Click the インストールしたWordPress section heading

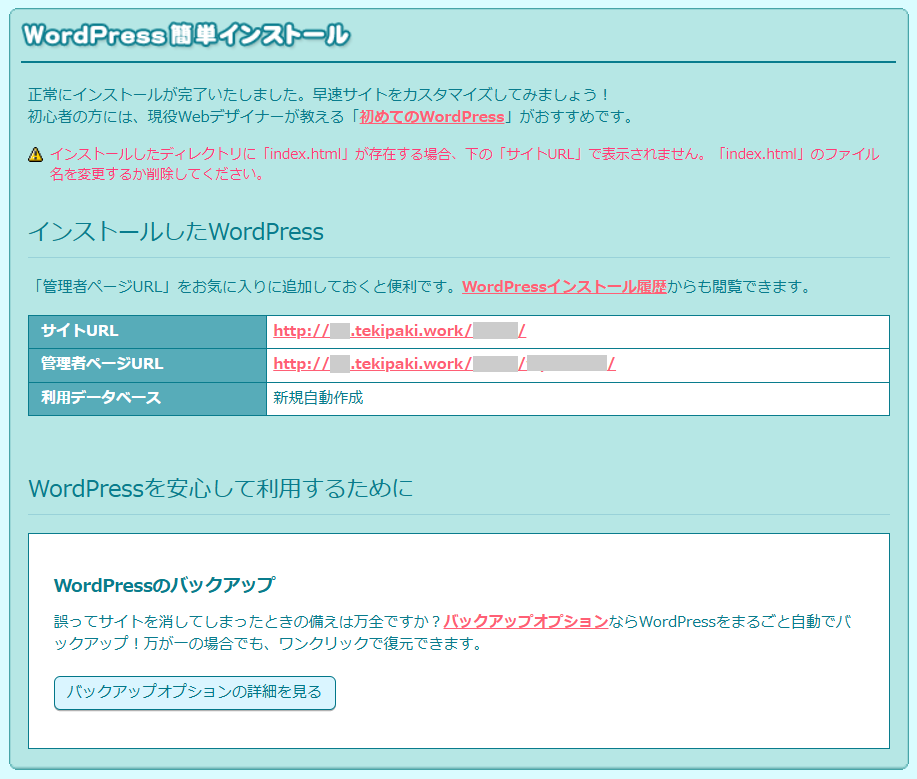coord(176,232)
